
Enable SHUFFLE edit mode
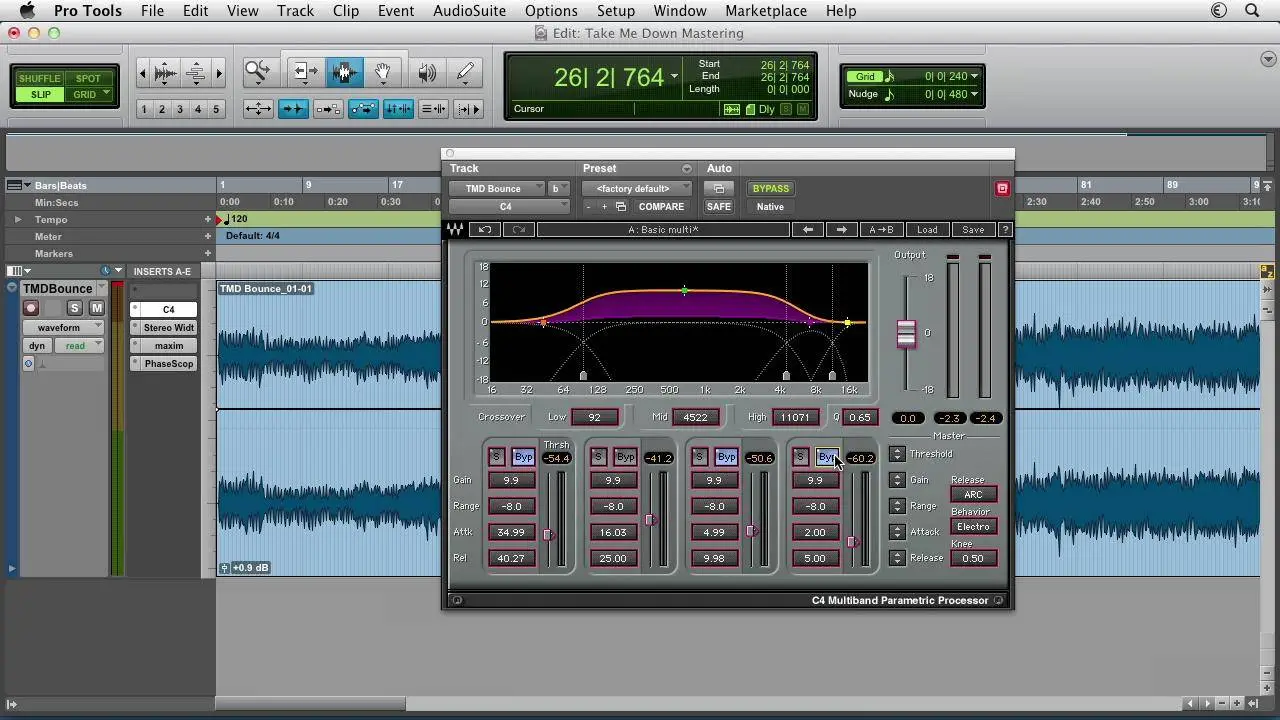[40, 78]
